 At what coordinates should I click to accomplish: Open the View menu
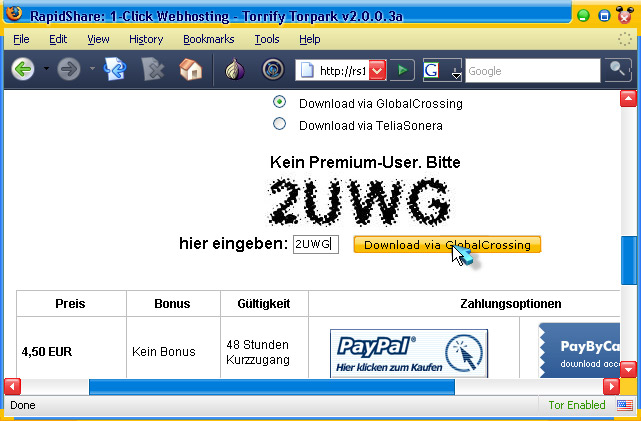[x=98, y=39]
